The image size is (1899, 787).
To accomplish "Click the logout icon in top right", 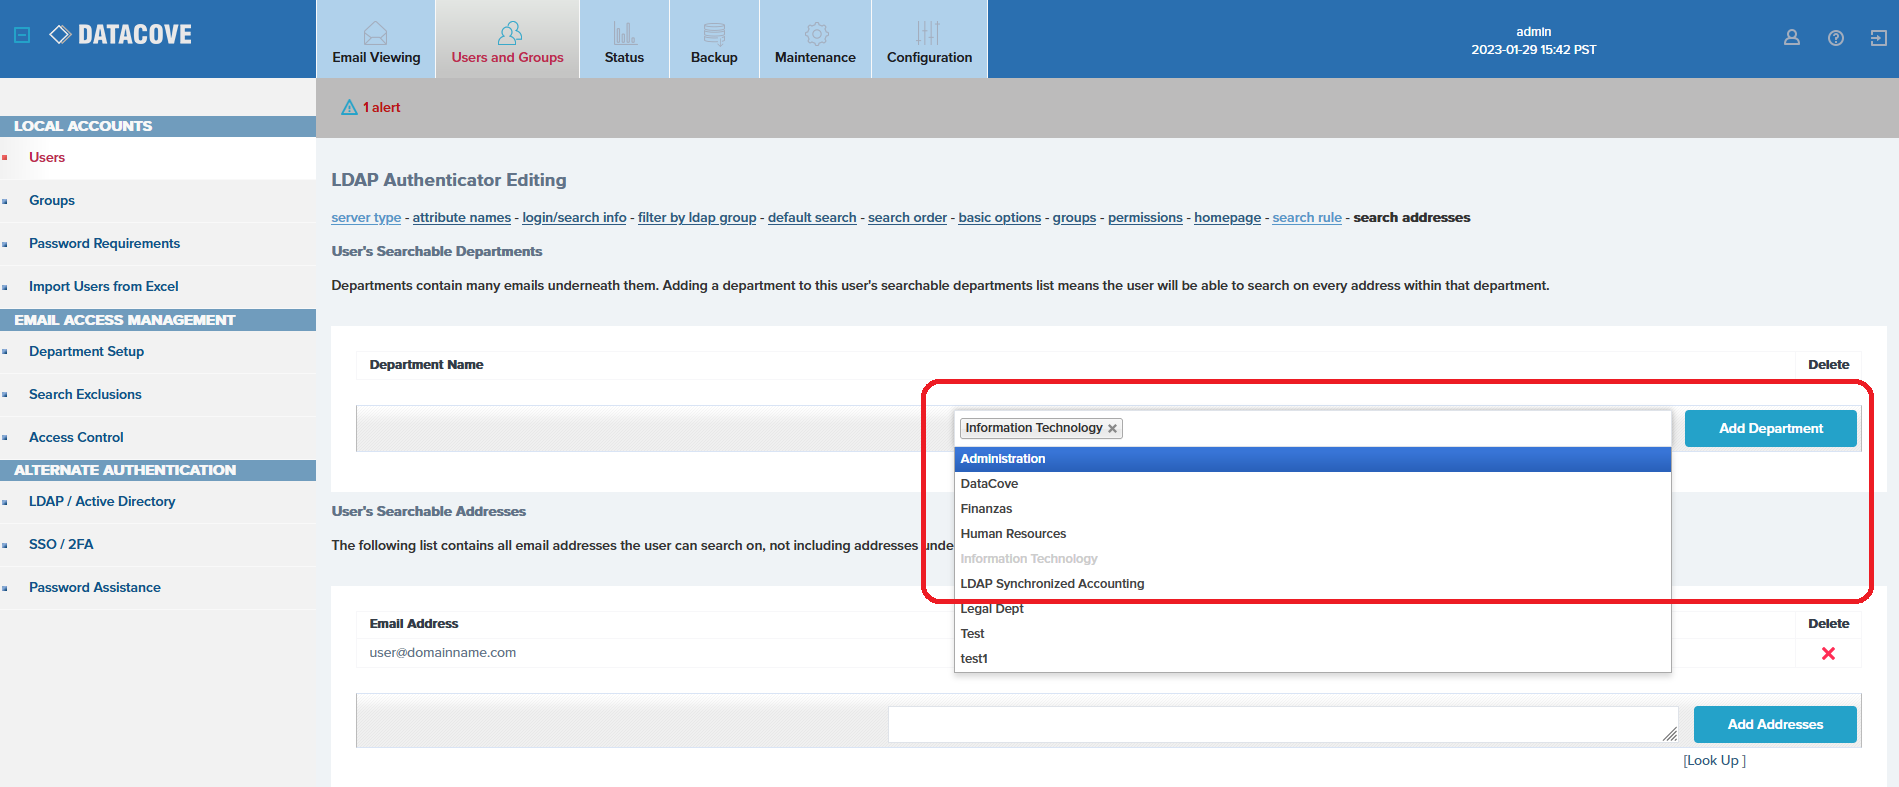I will point(1878,38).
